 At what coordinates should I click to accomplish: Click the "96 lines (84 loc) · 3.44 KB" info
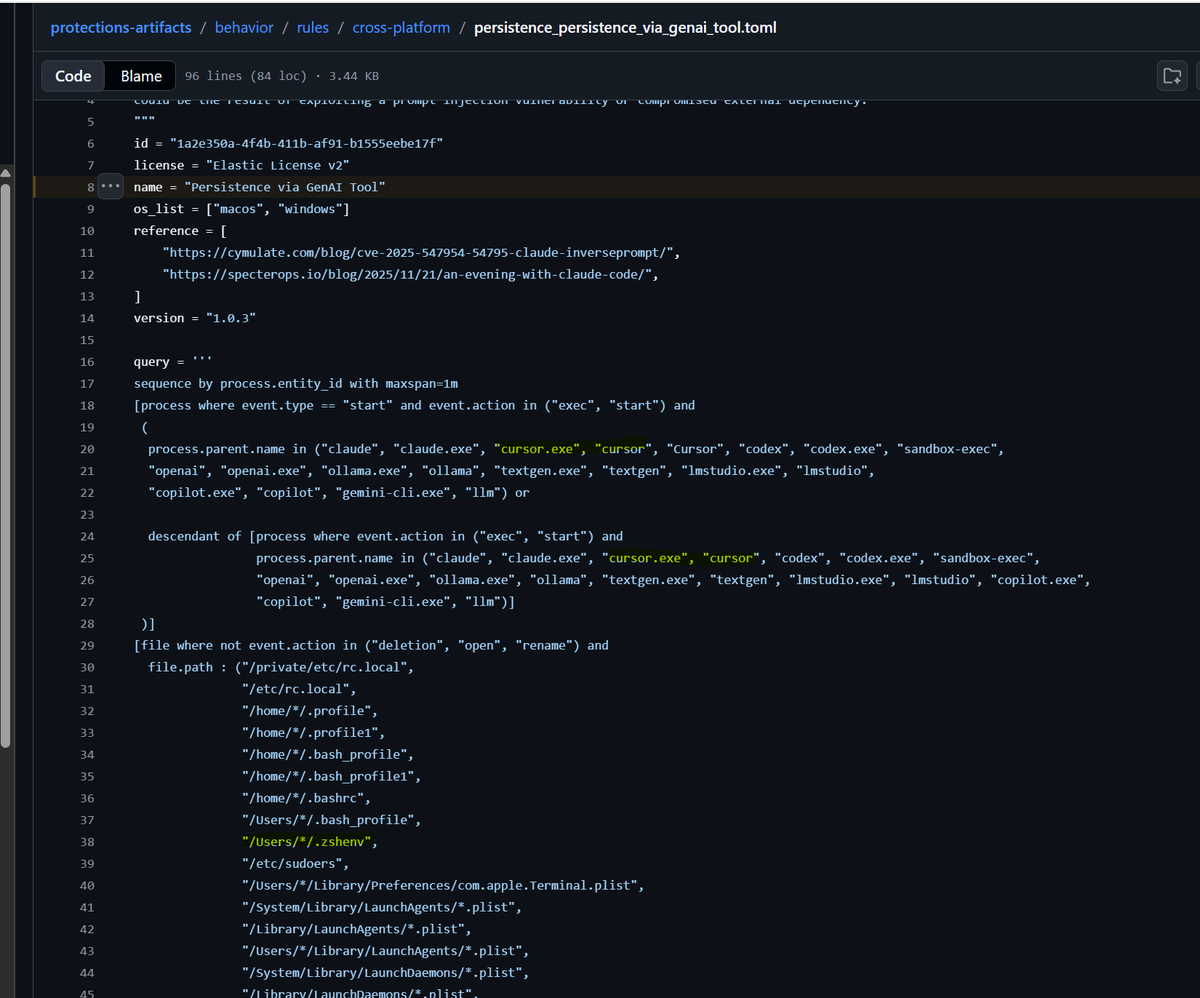(x=281, y=76)
